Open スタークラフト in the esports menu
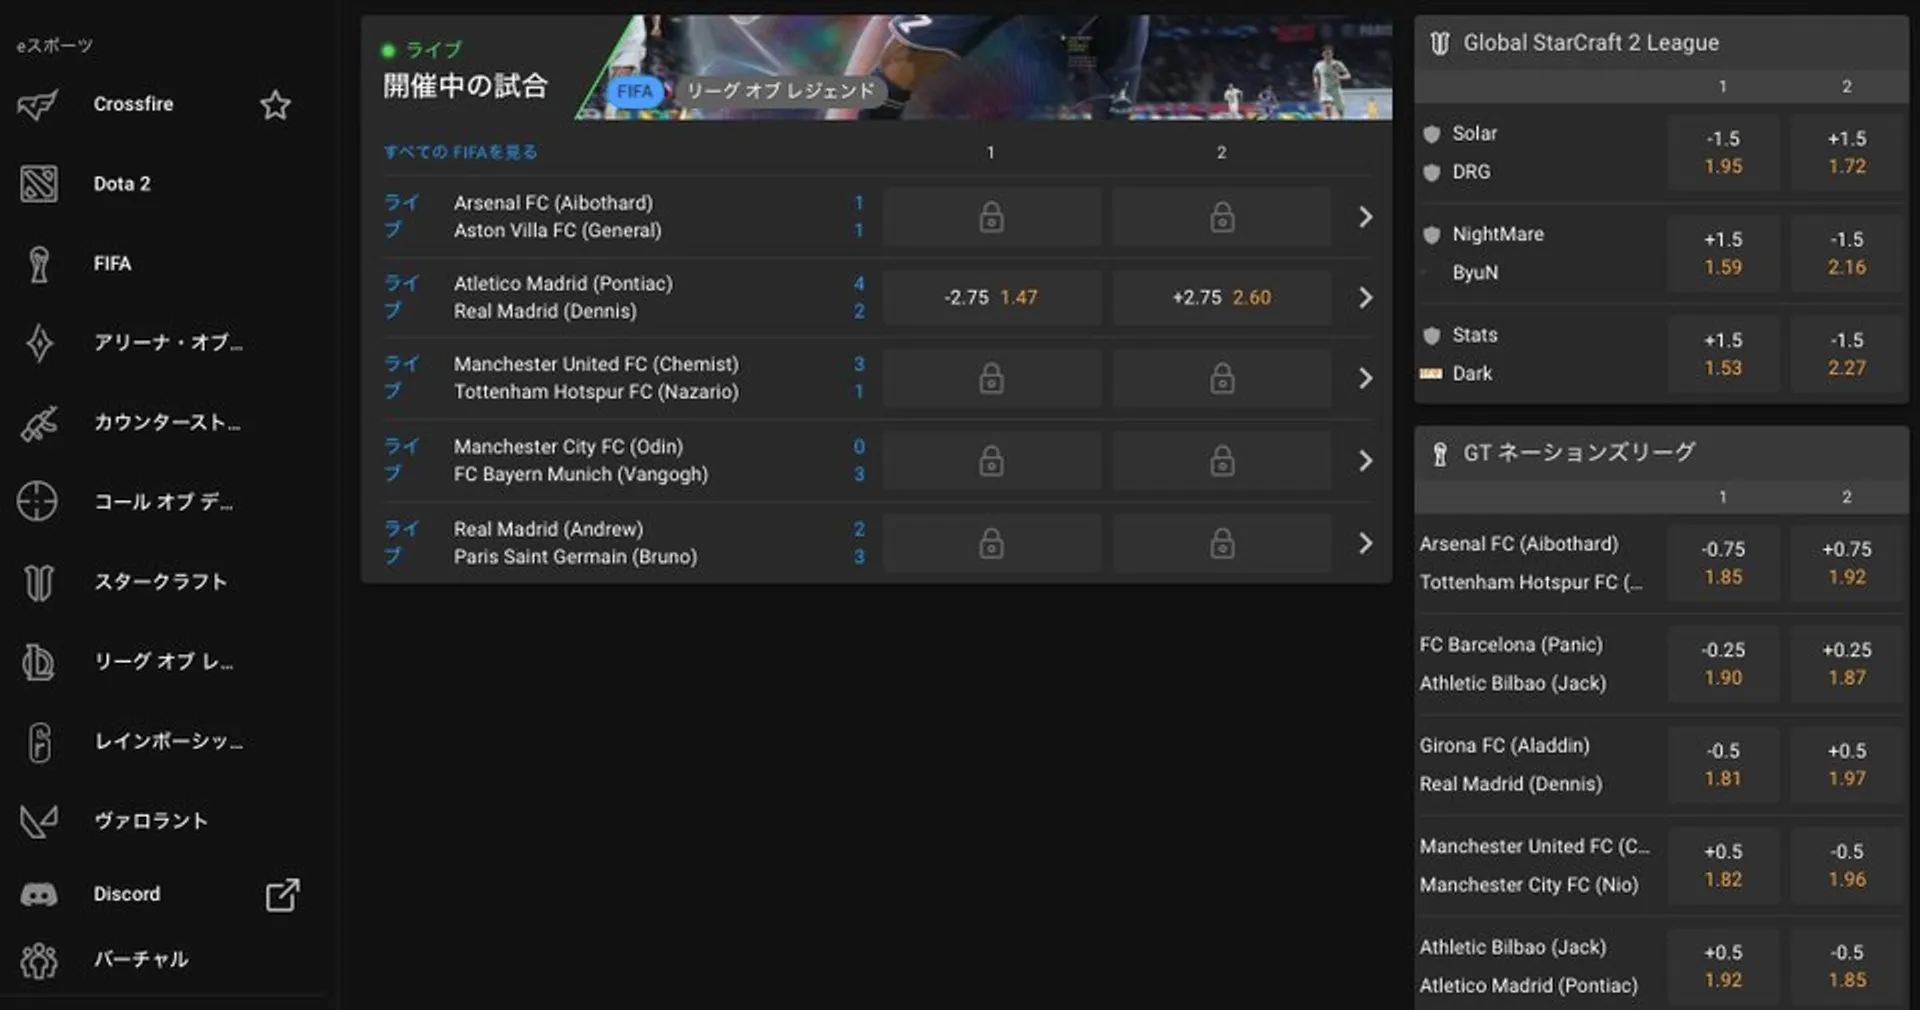This screenshot has height=1010, width=1920. [160, 582]
